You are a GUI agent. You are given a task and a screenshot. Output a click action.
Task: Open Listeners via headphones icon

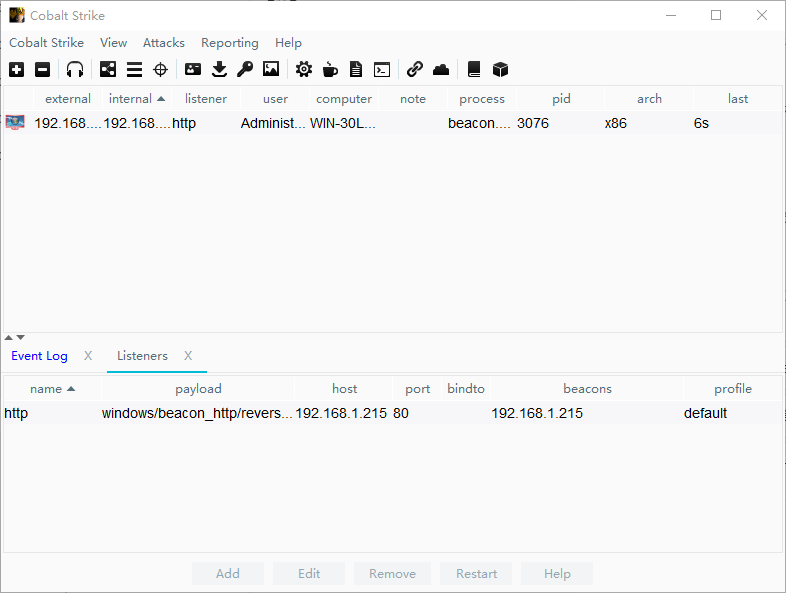pos(75,69)
